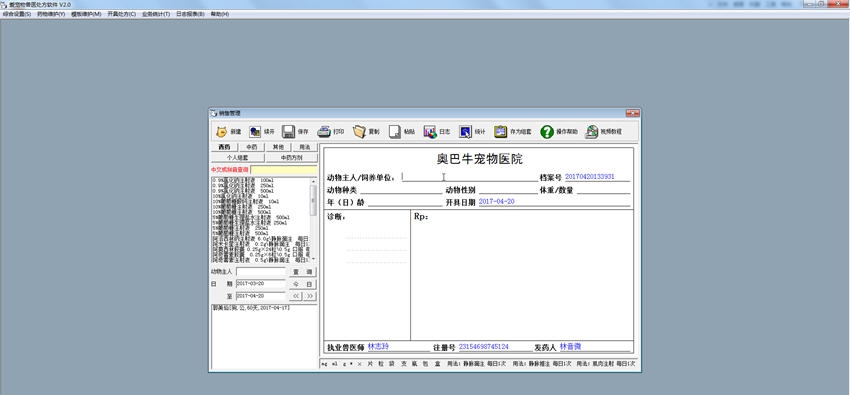Click the start date field 2017-03-20
This screenshot has height=395, width=850.
point(261,284)
